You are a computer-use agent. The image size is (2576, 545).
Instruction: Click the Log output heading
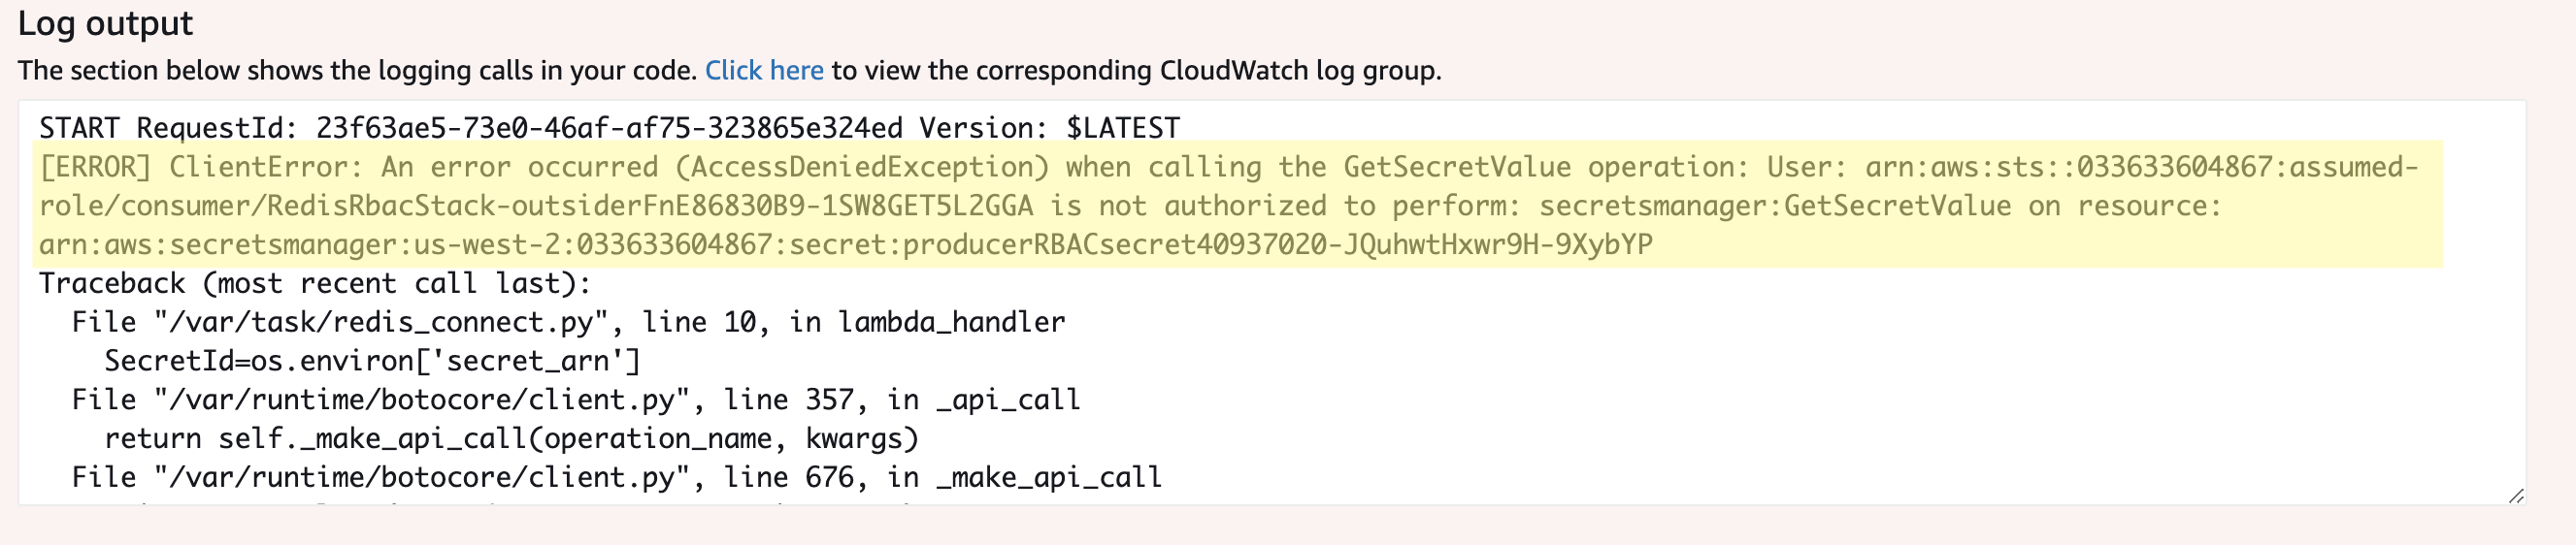coord(105,22)
